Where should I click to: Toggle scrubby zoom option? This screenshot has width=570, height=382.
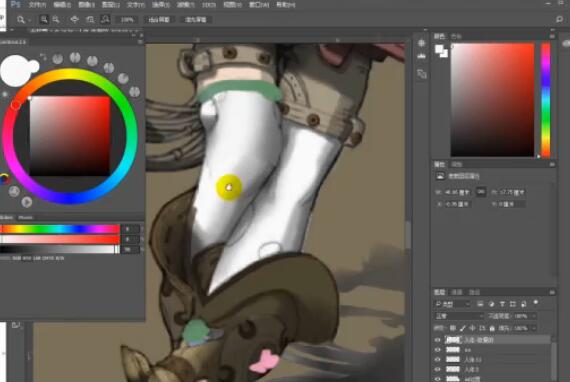point(105,20)
